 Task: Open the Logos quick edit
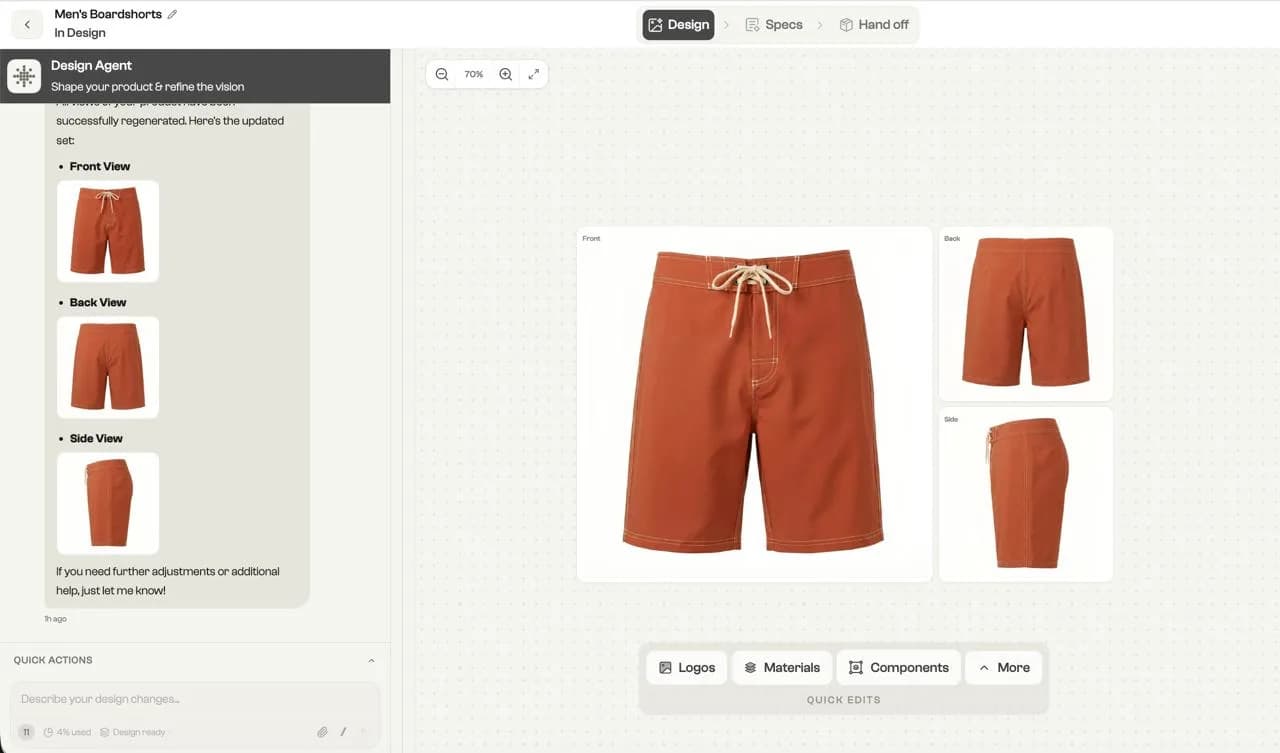(687, 667)
